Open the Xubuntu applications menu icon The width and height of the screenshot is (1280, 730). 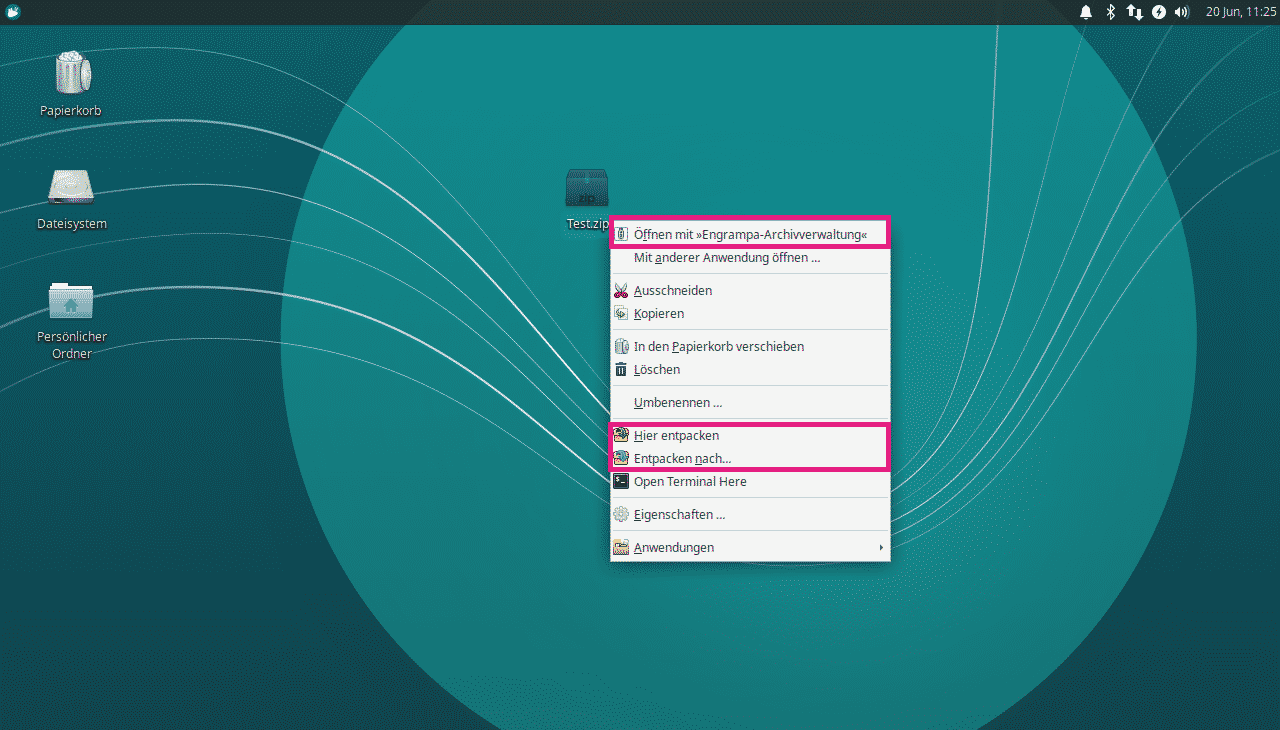pos(12,12)
